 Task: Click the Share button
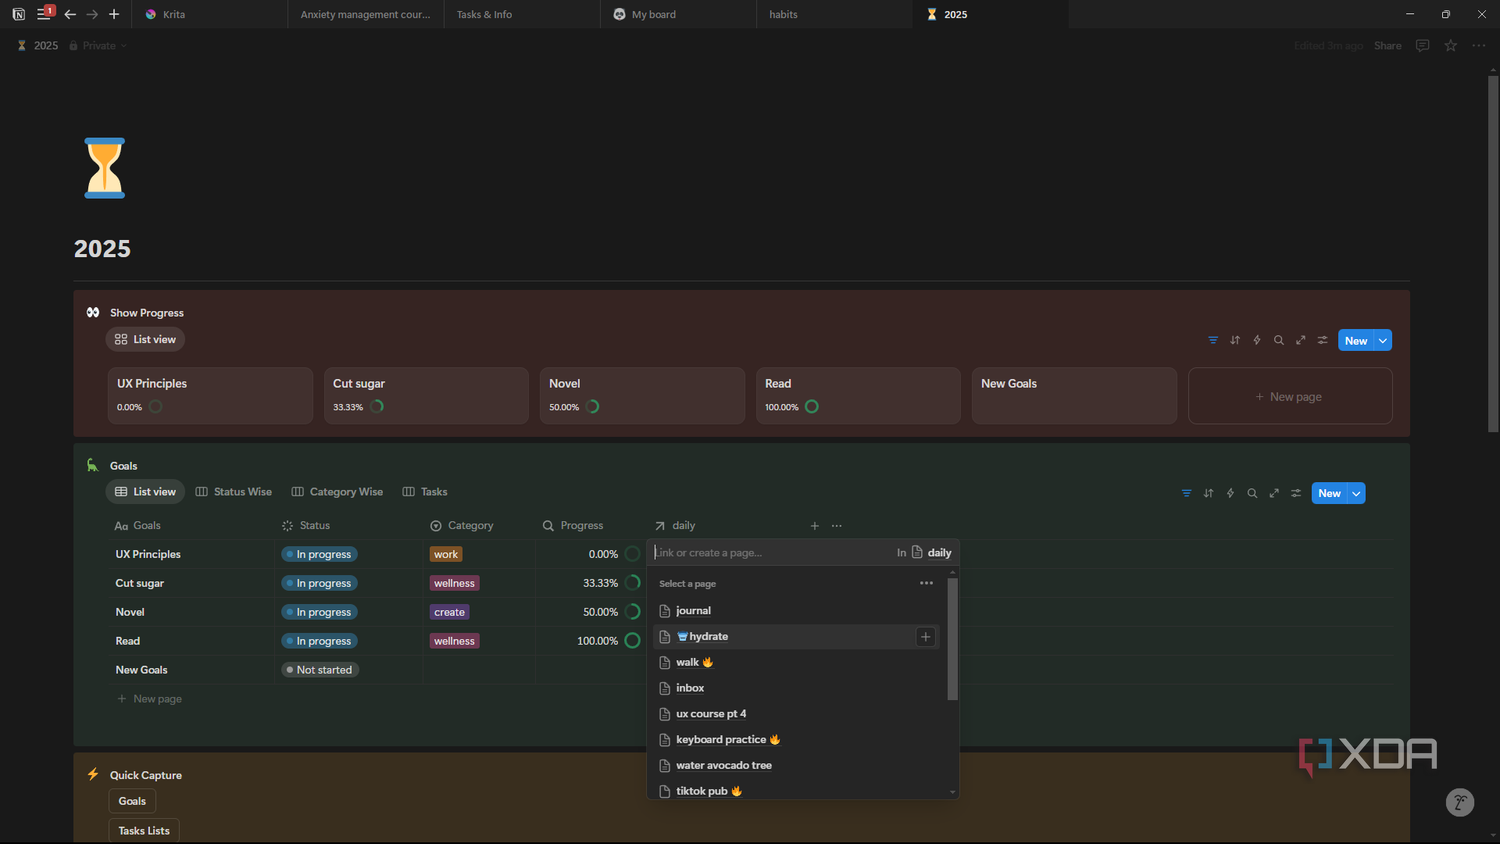pyautogui.click(x=1387, y=46)
